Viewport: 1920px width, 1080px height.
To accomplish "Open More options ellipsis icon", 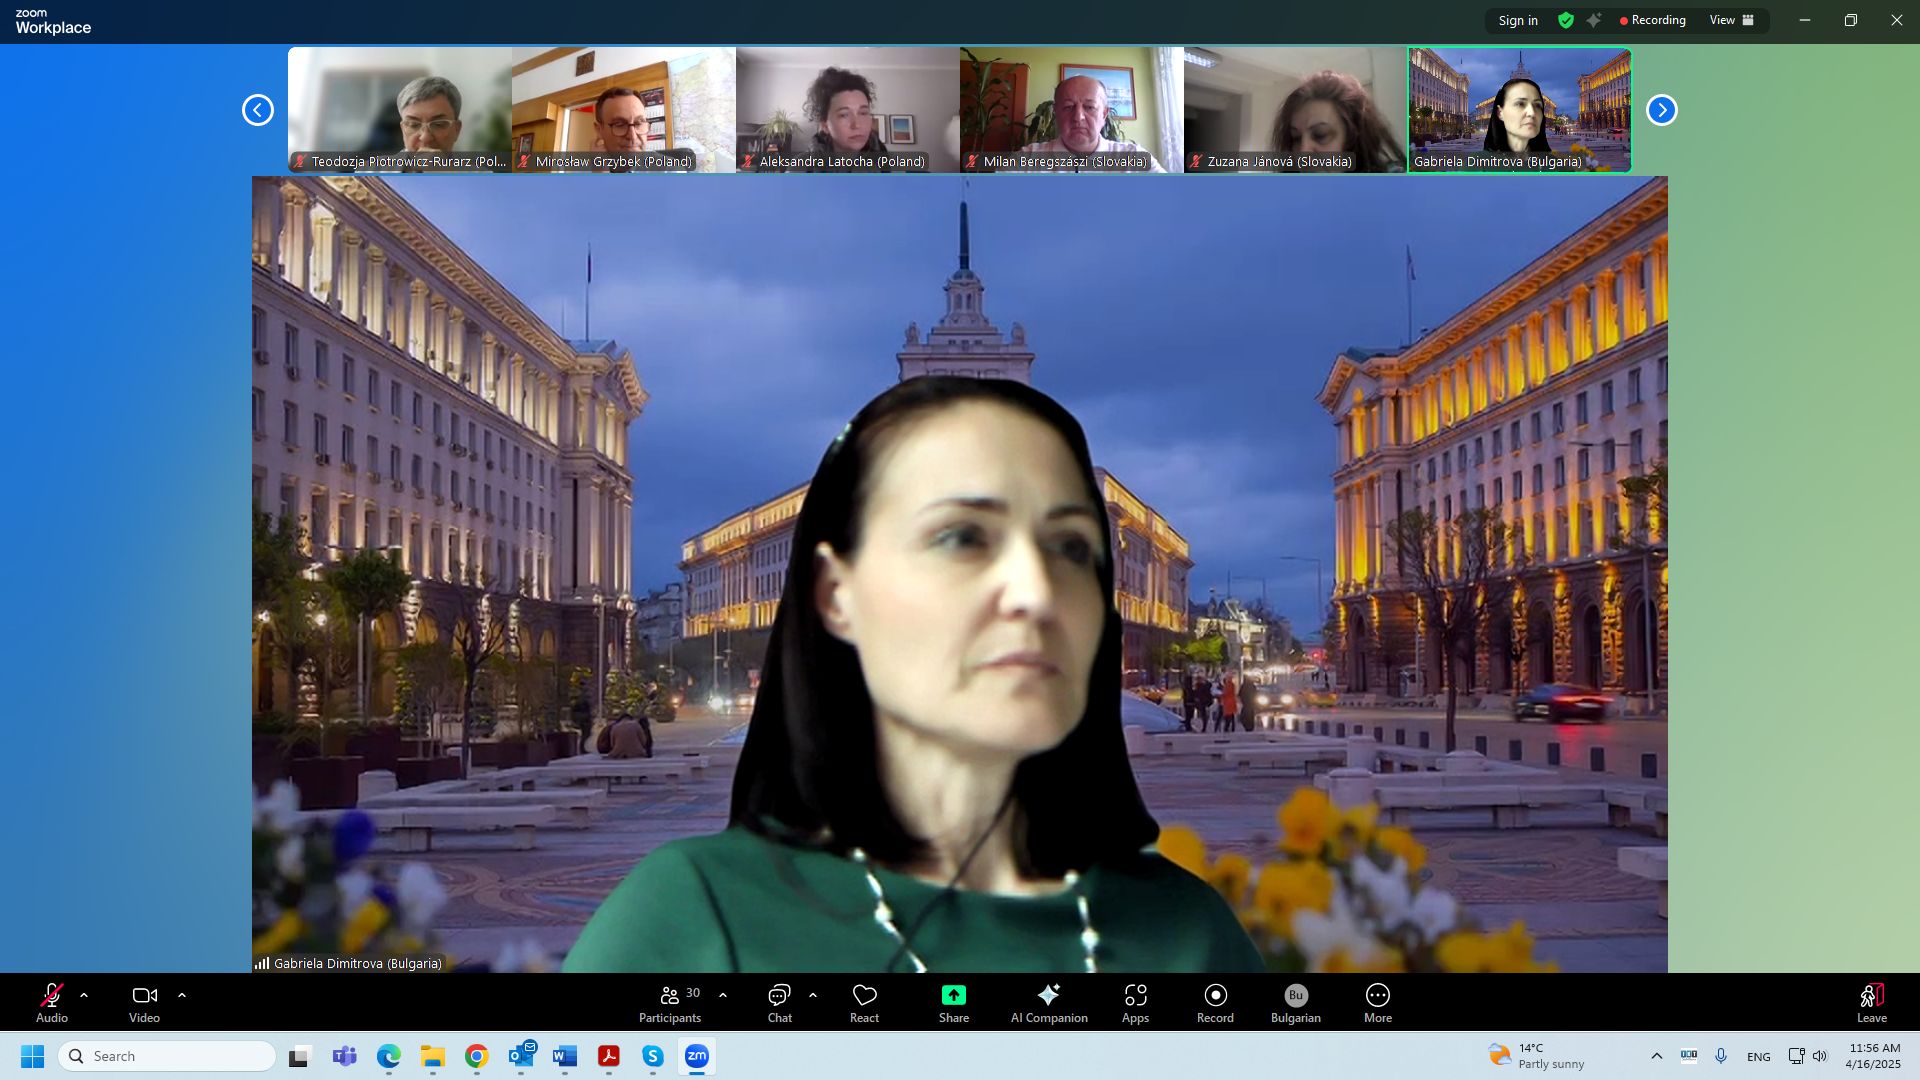I will (1377, 1003).
